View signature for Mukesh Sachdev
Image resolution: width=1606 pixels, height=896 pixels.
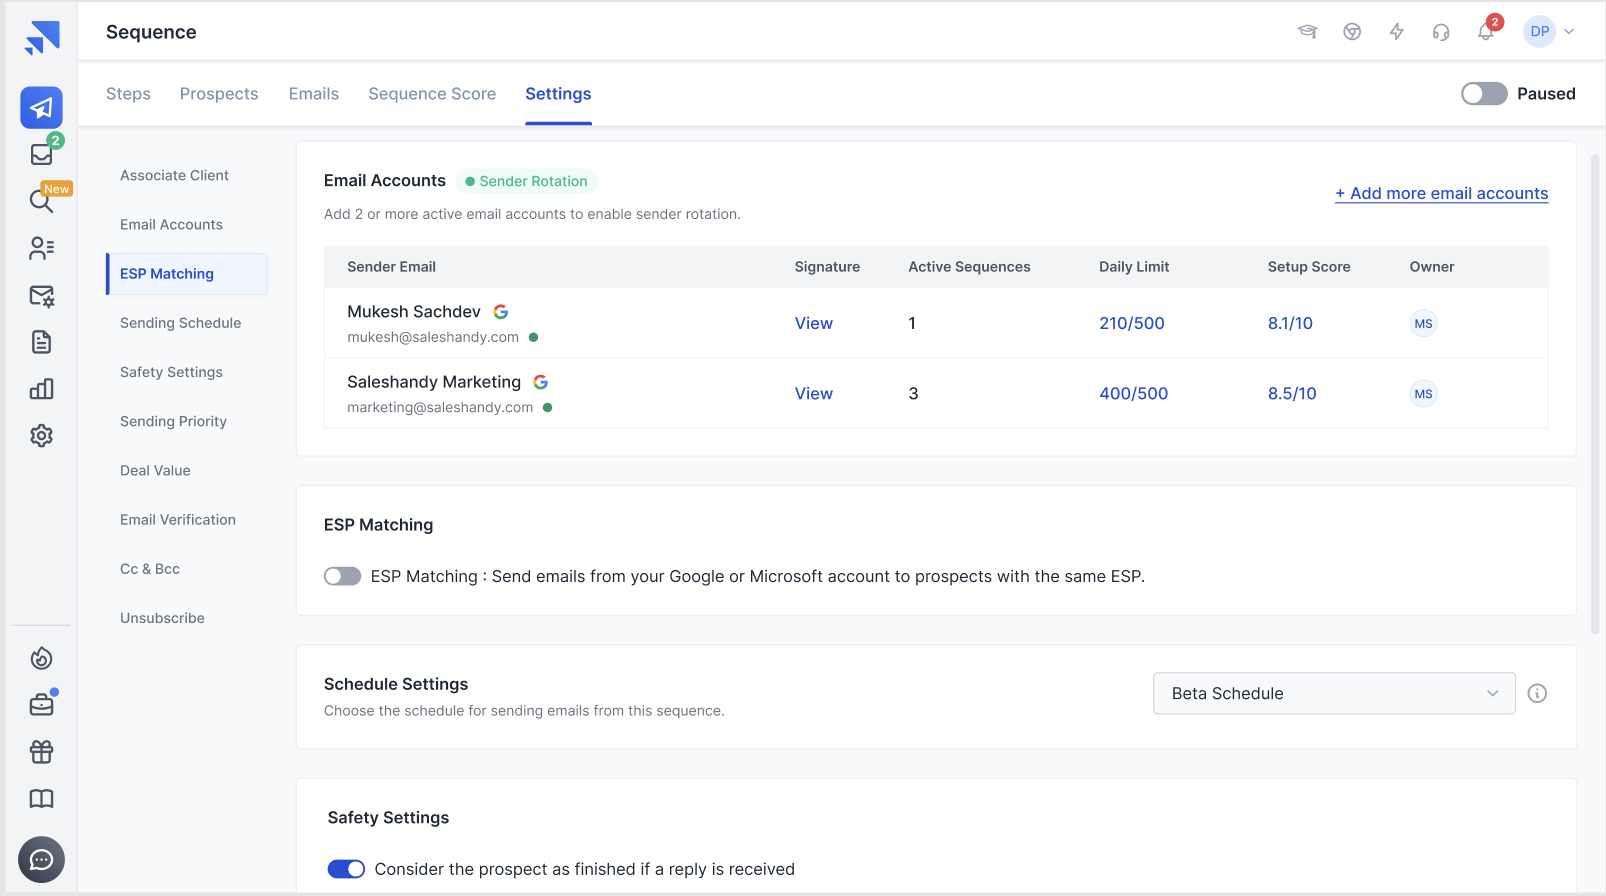pyautogui.click(x=813, y=324)
